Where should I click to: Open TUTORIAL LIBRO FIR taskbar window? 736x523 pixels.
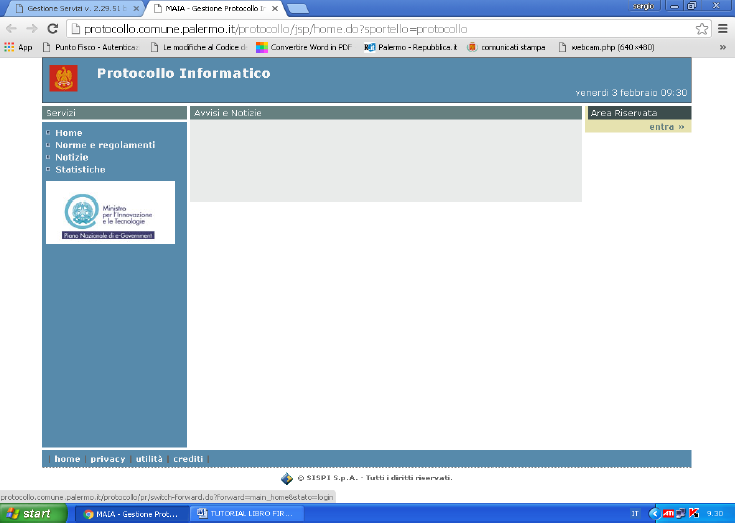(248, 514)
